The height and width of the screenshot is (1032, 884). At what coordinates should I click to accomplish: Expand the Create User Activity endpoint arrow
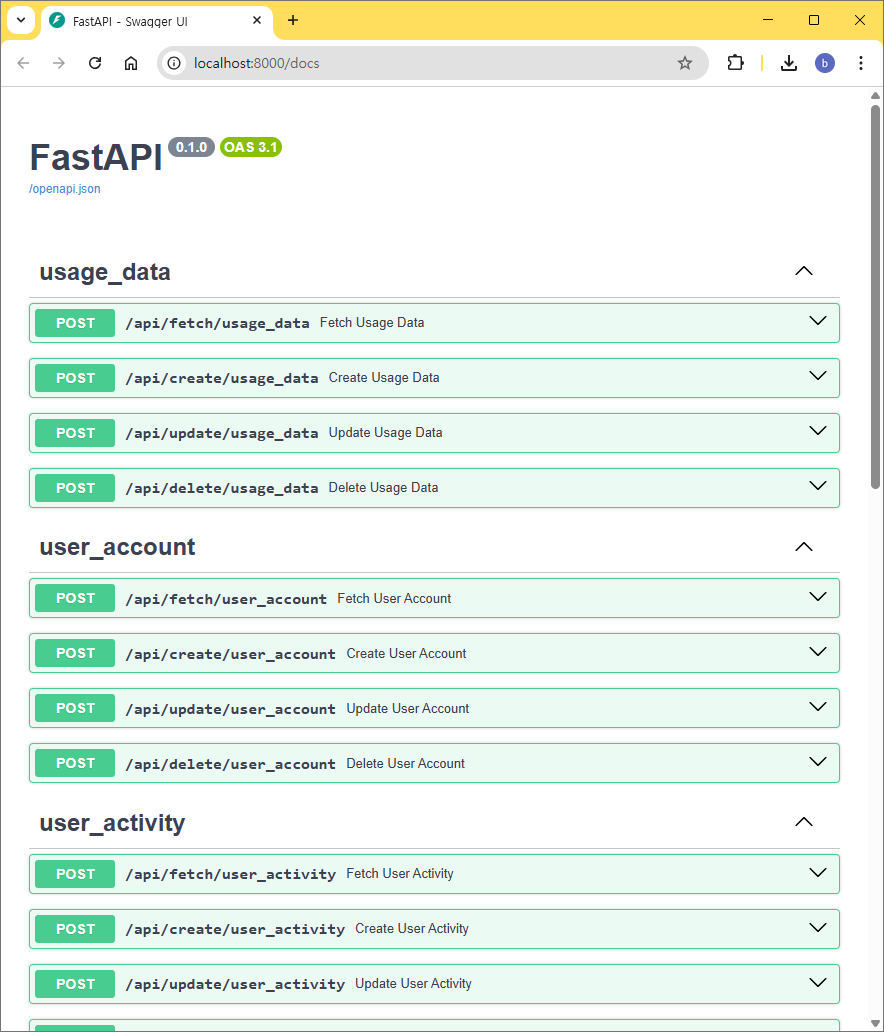coord(818,928)
